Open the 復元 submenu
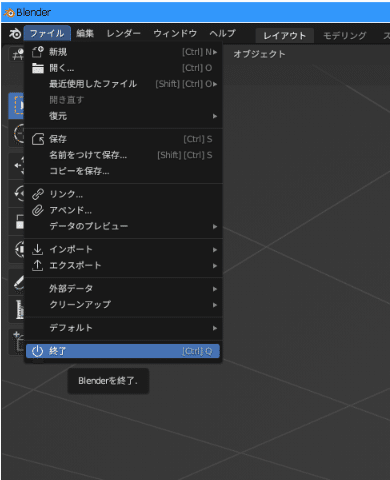This screenshot has width=390, height=480. coord(123,116)
